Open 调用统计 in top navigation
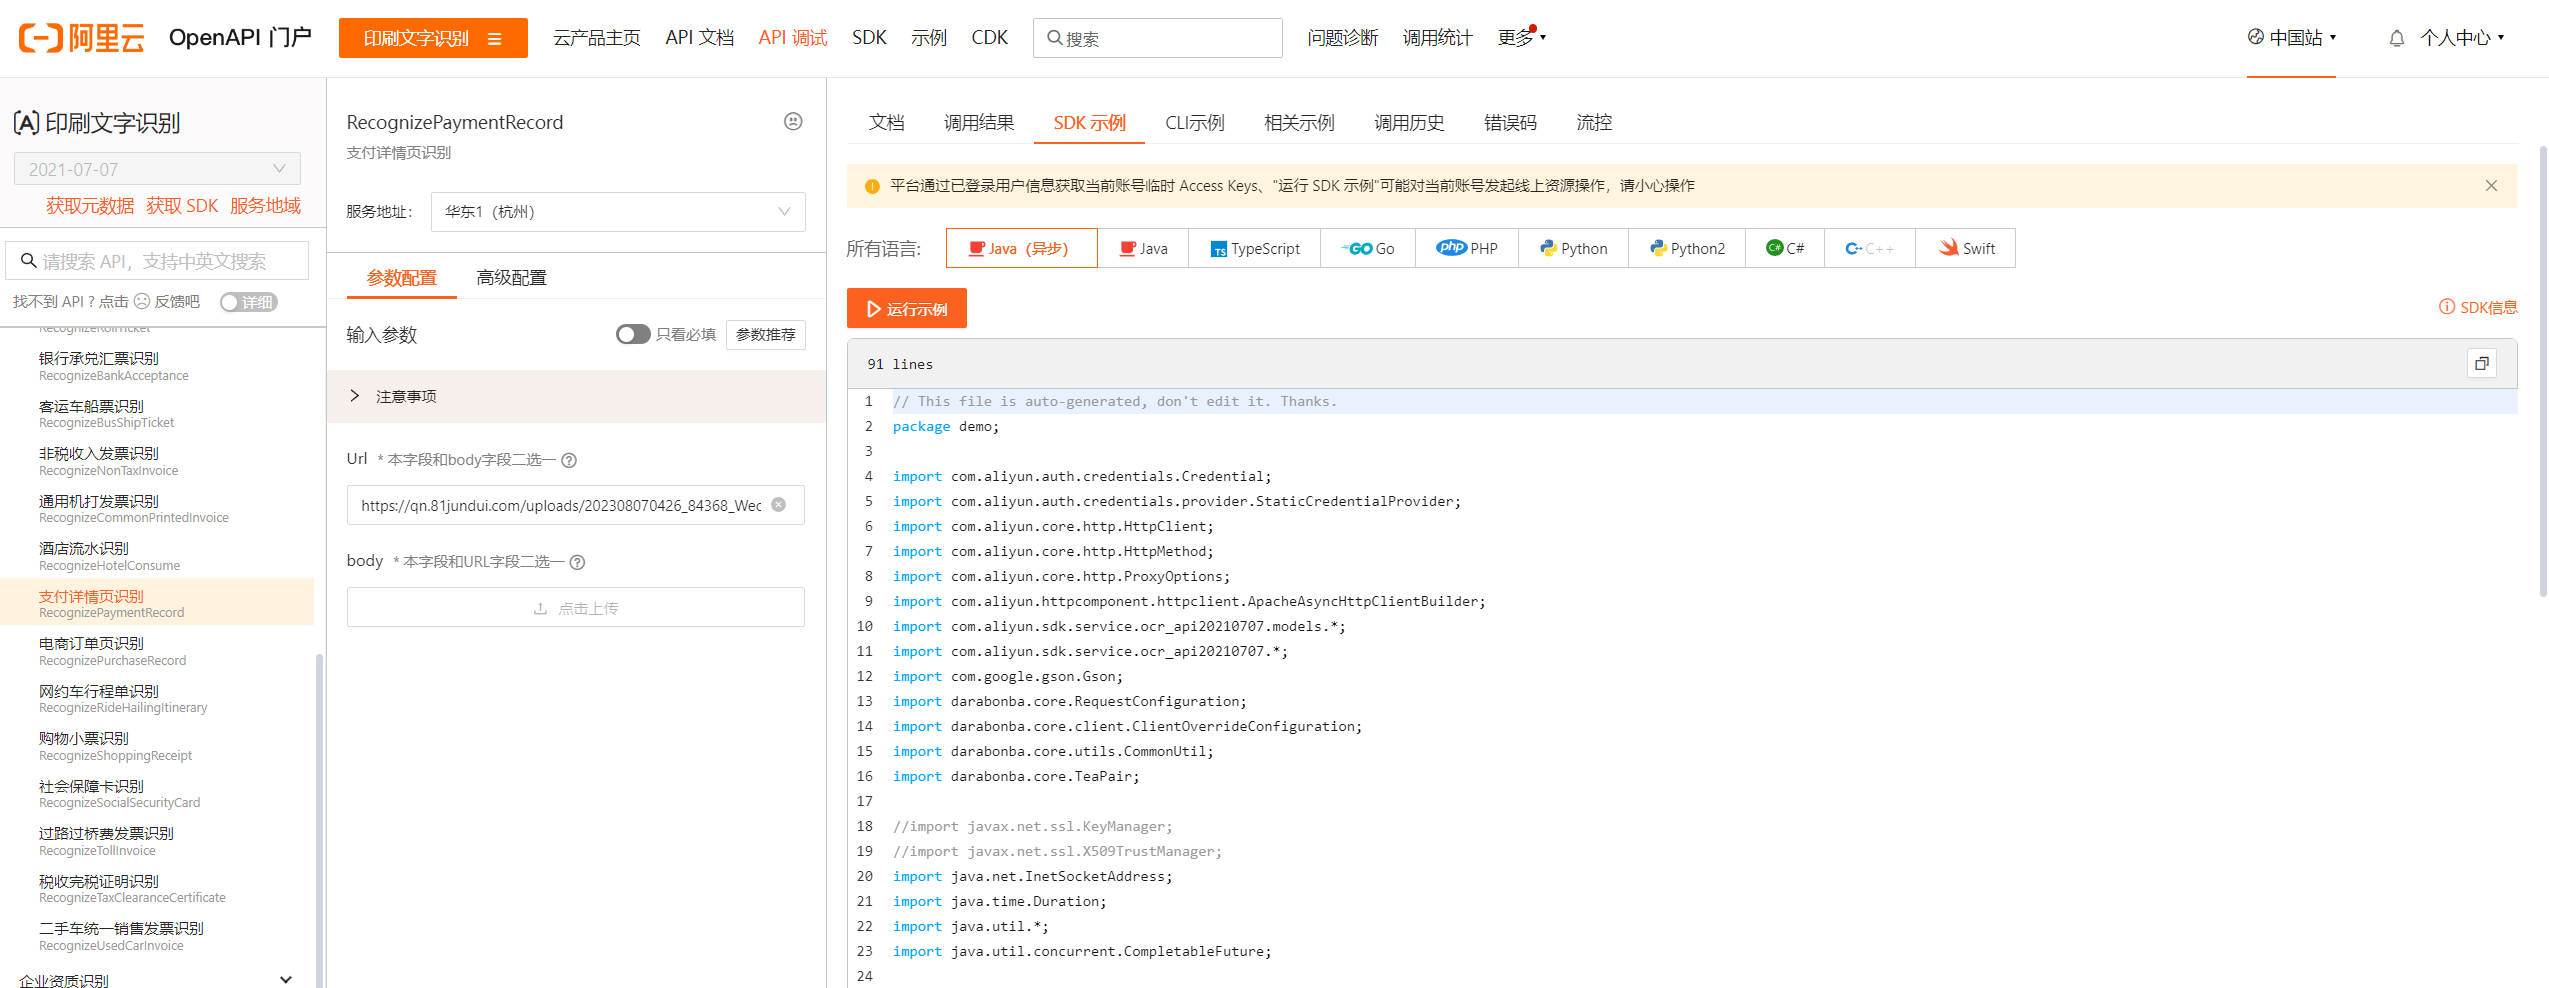Image resolution: width=2549 pixels, height=988 pixels. (1437, 38)
